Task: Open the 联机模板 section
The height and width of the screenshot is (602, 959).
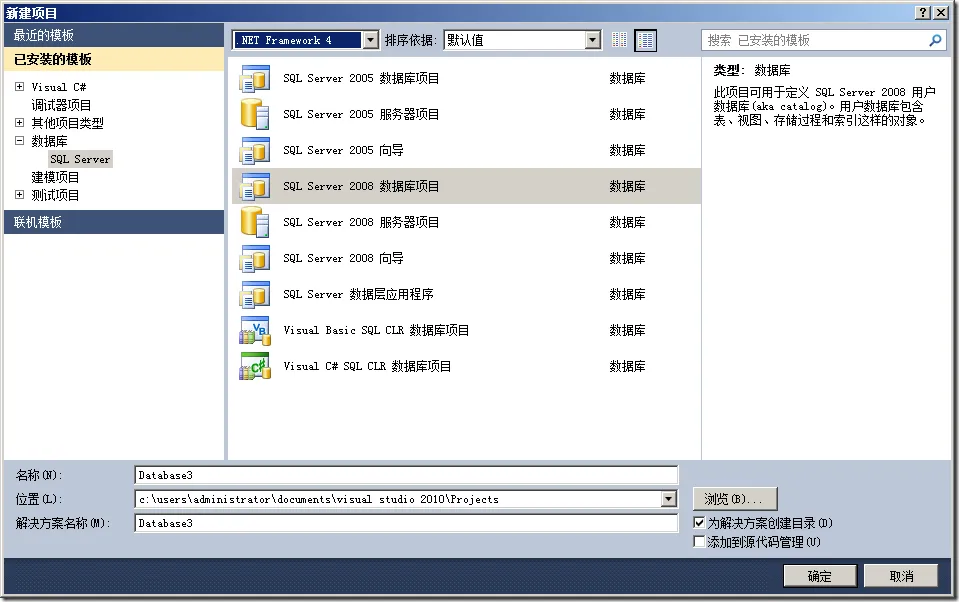Action: (114, 222)
